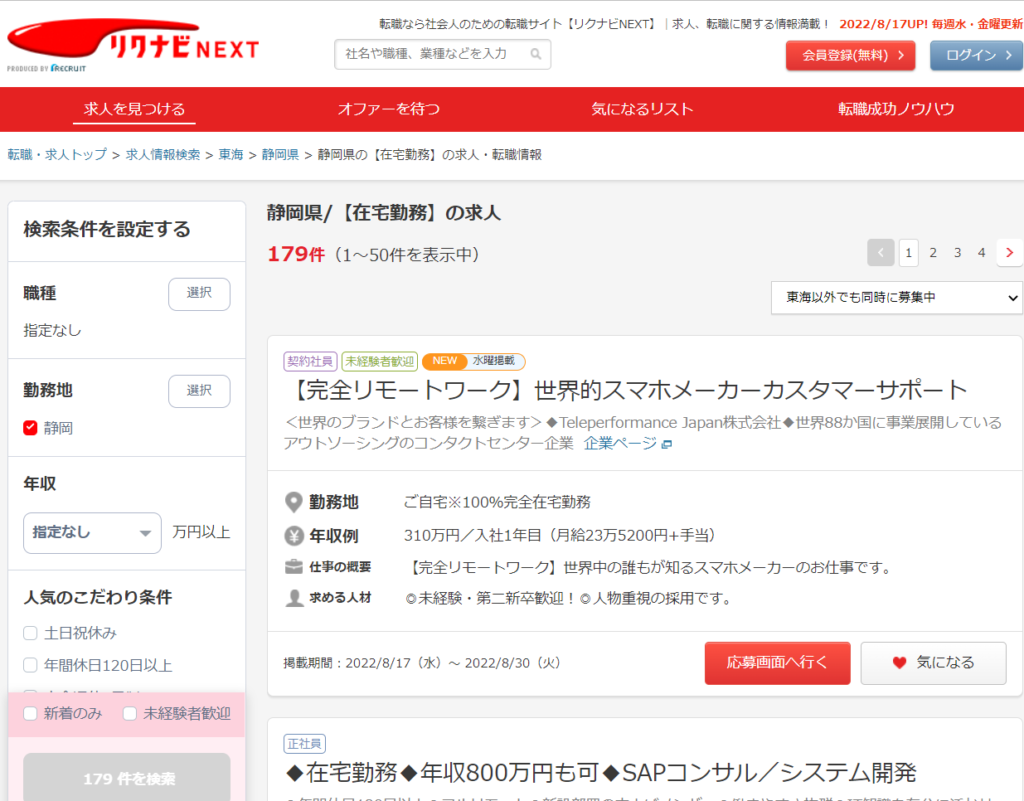
Task: Uncheck the 静岡 location checkbox
Action: pos(30,428)
